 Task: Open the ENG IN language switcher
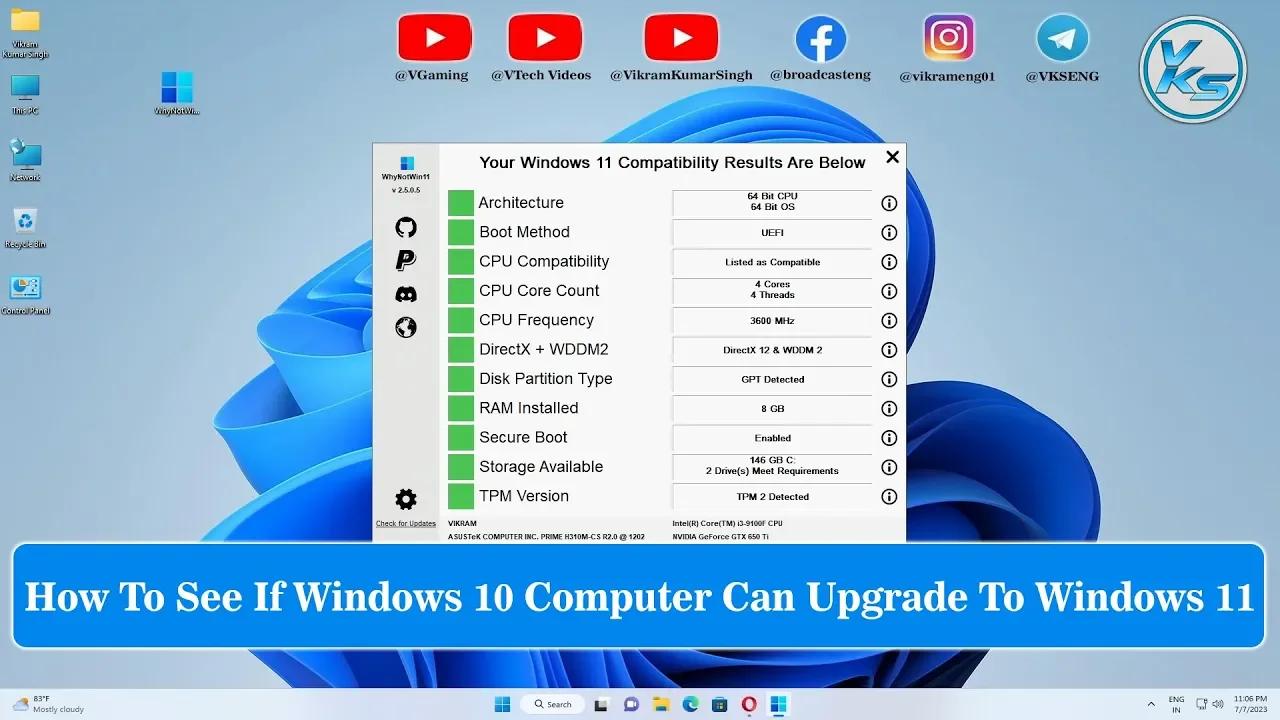(x=1176, y=704)
